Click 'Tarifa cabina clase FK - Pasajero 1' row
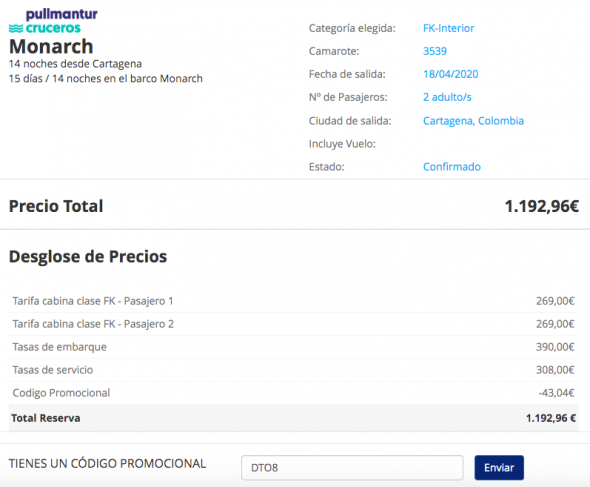Image resolution: width=590 pixels, height=487 pixels. 294,301
